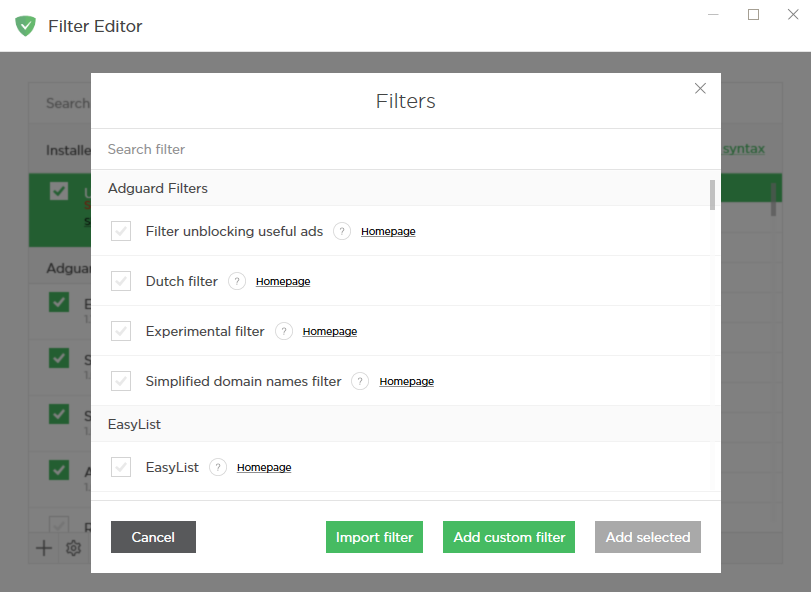
Task: Click the plus add icon in Filter Editor
Action: (44, 548)
